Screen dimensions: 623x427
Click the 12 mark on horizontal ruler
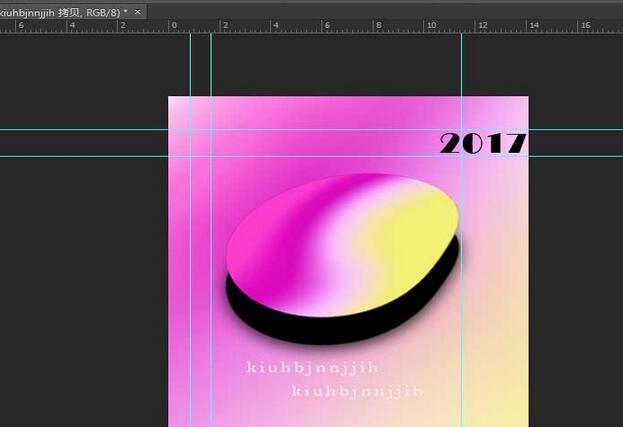pos(481,25)
